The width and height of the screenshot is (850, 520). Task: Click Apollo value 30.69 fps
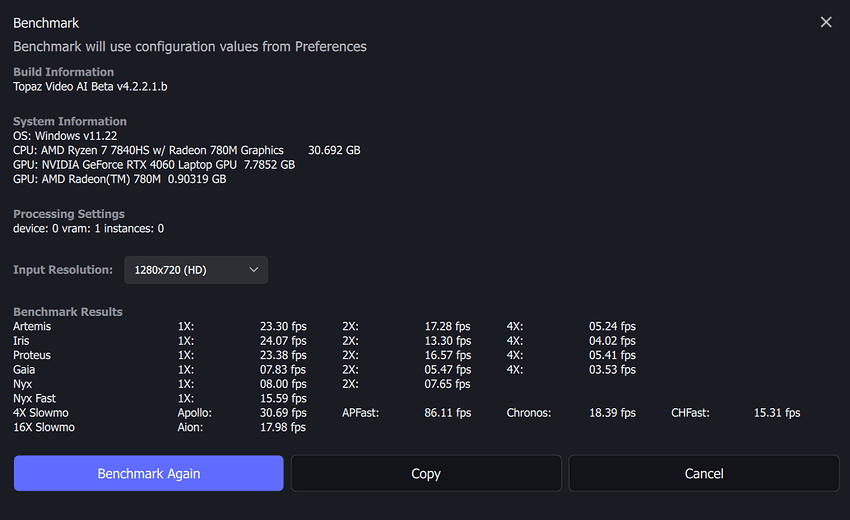click(x=283, y=413)
